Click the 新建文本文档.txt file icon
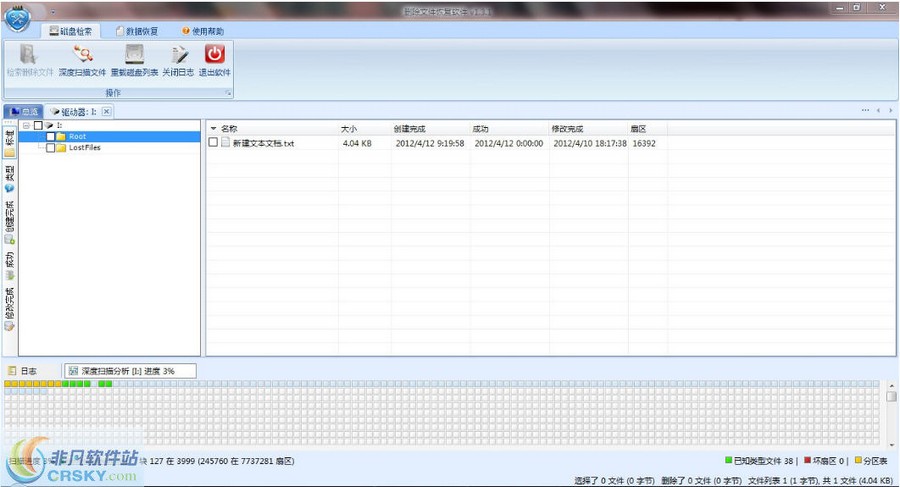This screenshot has width=900, height=487. (x=226, y=142)
